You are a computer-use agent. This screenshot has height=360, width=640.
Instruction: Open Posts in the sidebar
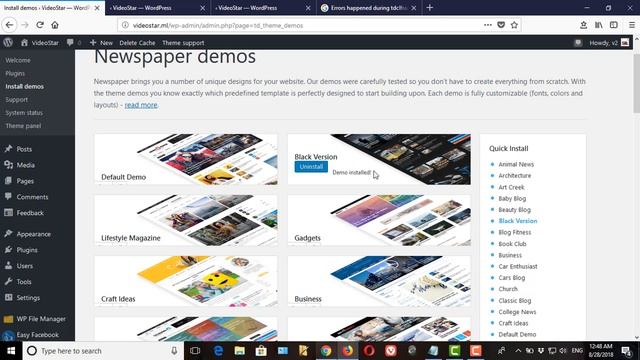click(24, 149)
